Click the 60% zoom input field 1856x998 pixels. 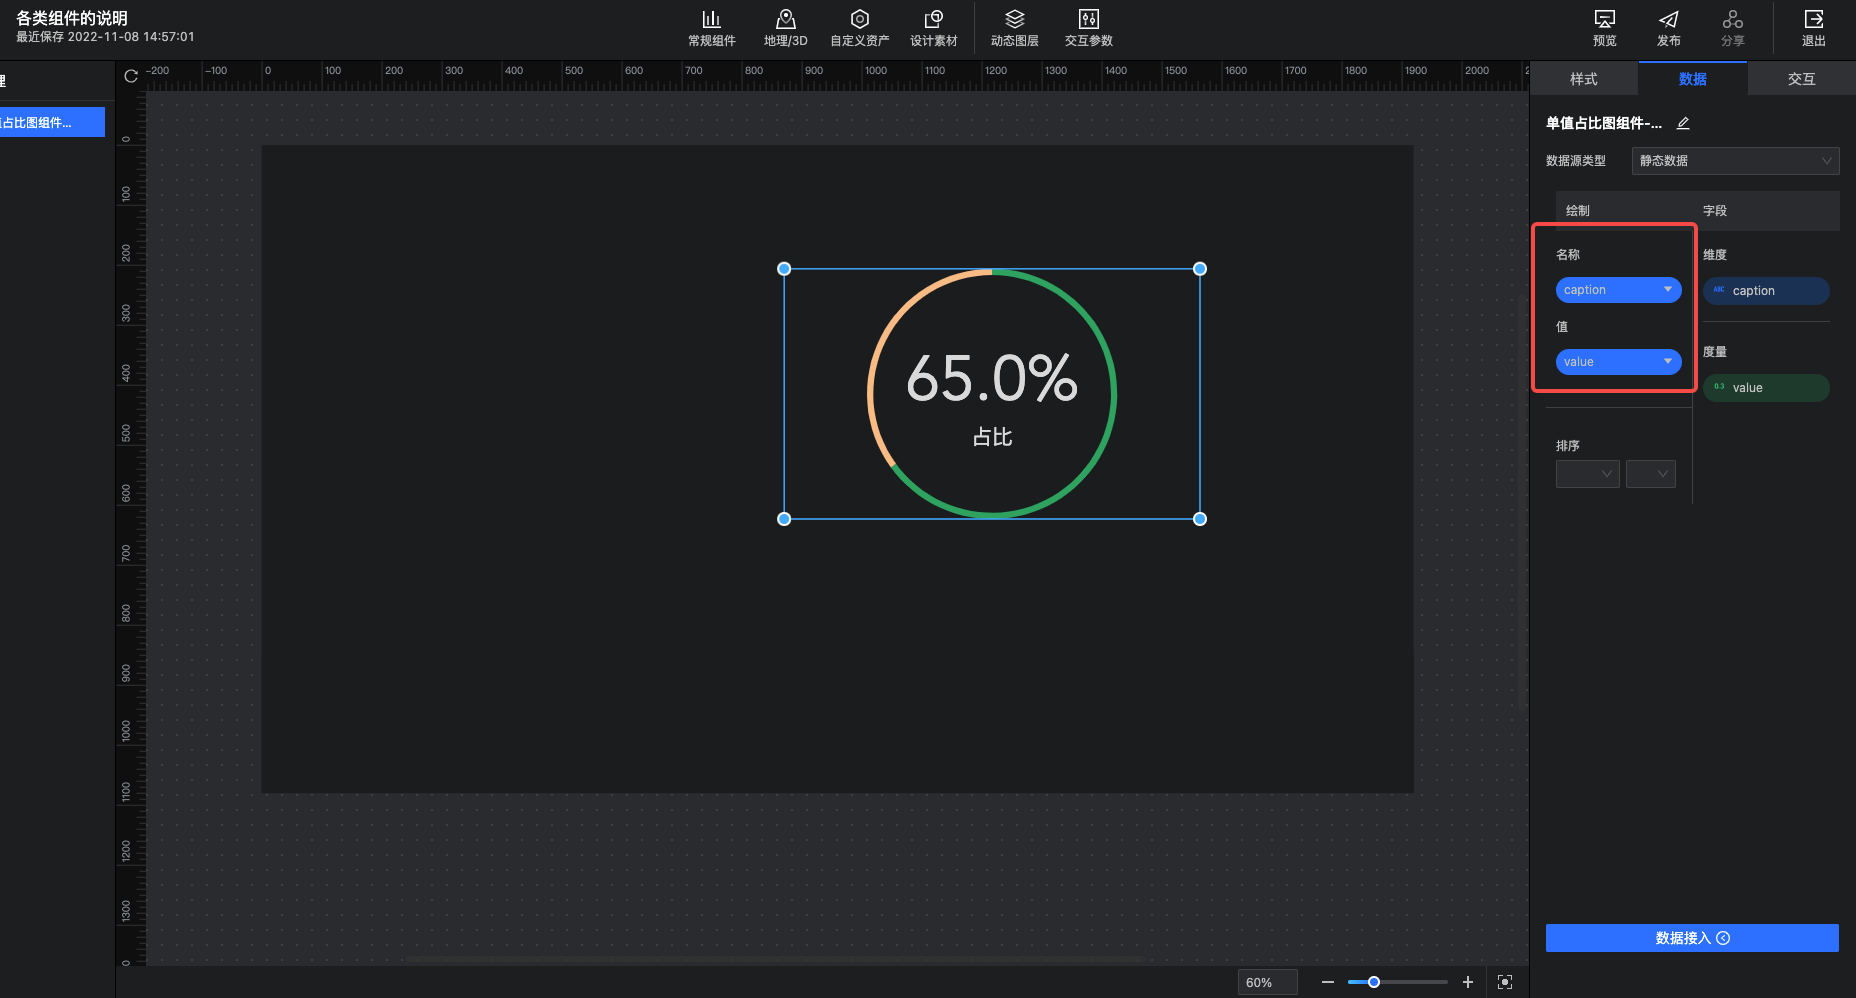pos(1266,982)
